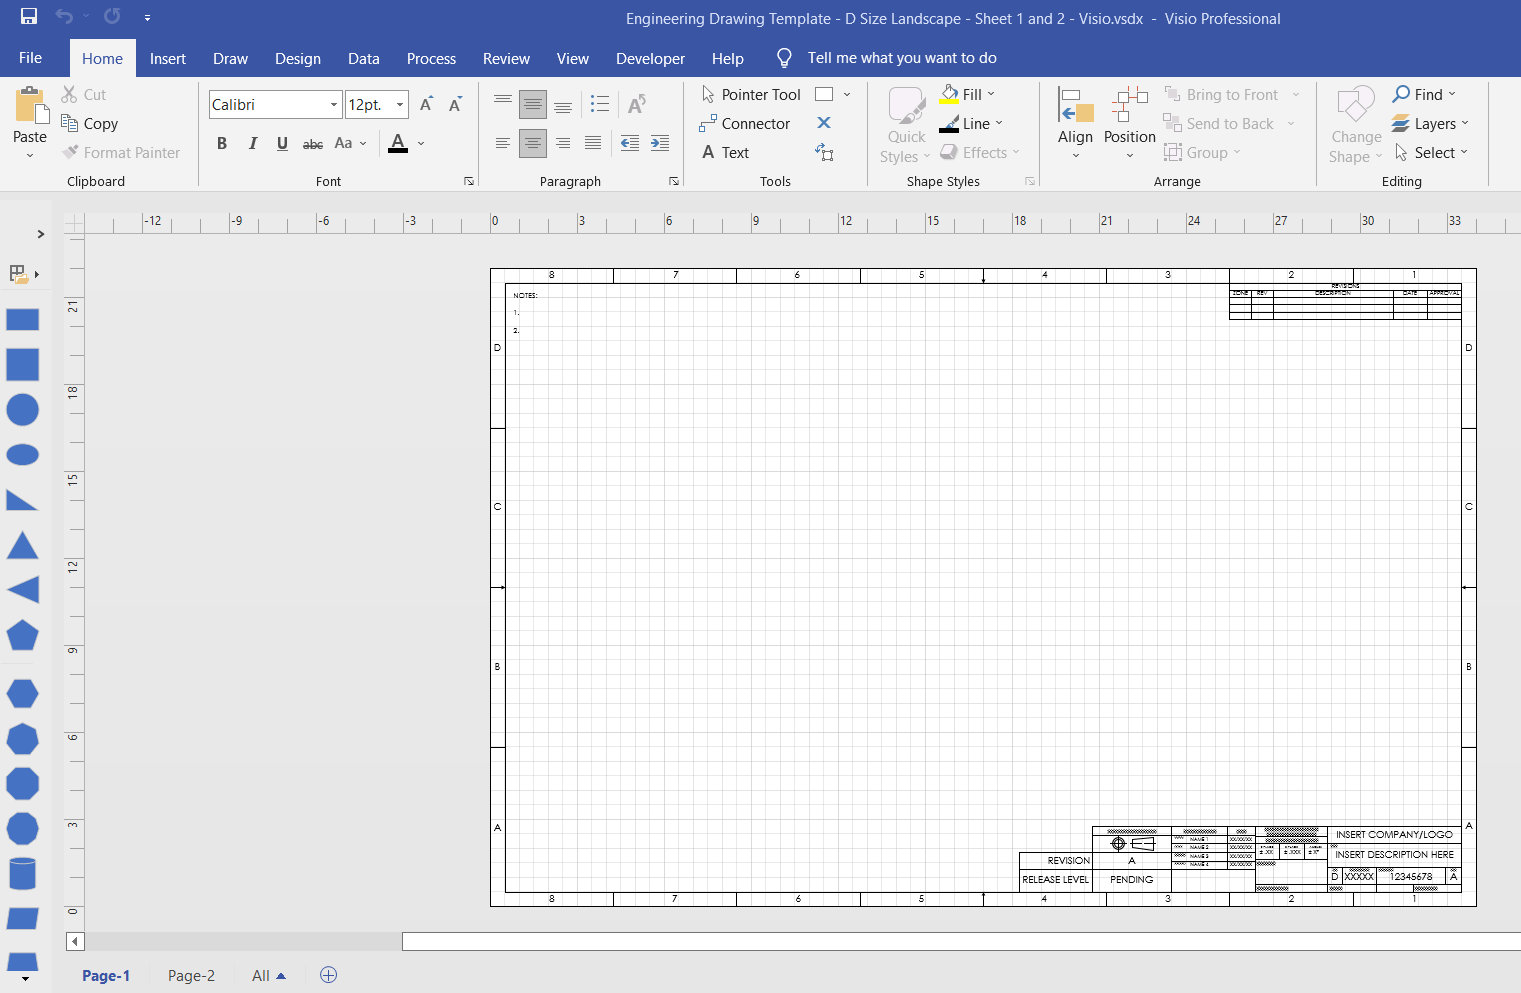The width and height of the screenshot is (1521, 993).
Task: Click the horizontal scrollbar left arrow
Action: [74, 941]
